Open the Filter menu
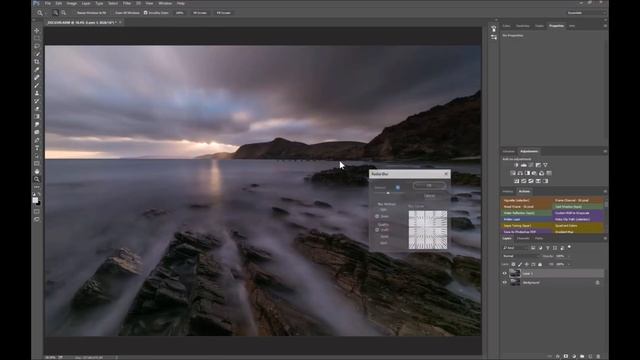640x360 pixels. point(127,3)
